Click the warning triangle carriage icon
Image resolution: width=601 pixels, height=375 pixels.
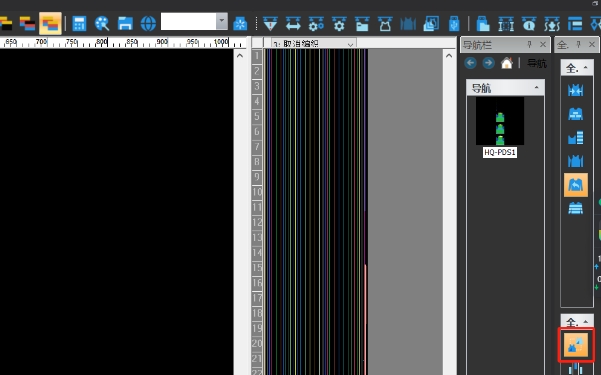click(270, 23)
